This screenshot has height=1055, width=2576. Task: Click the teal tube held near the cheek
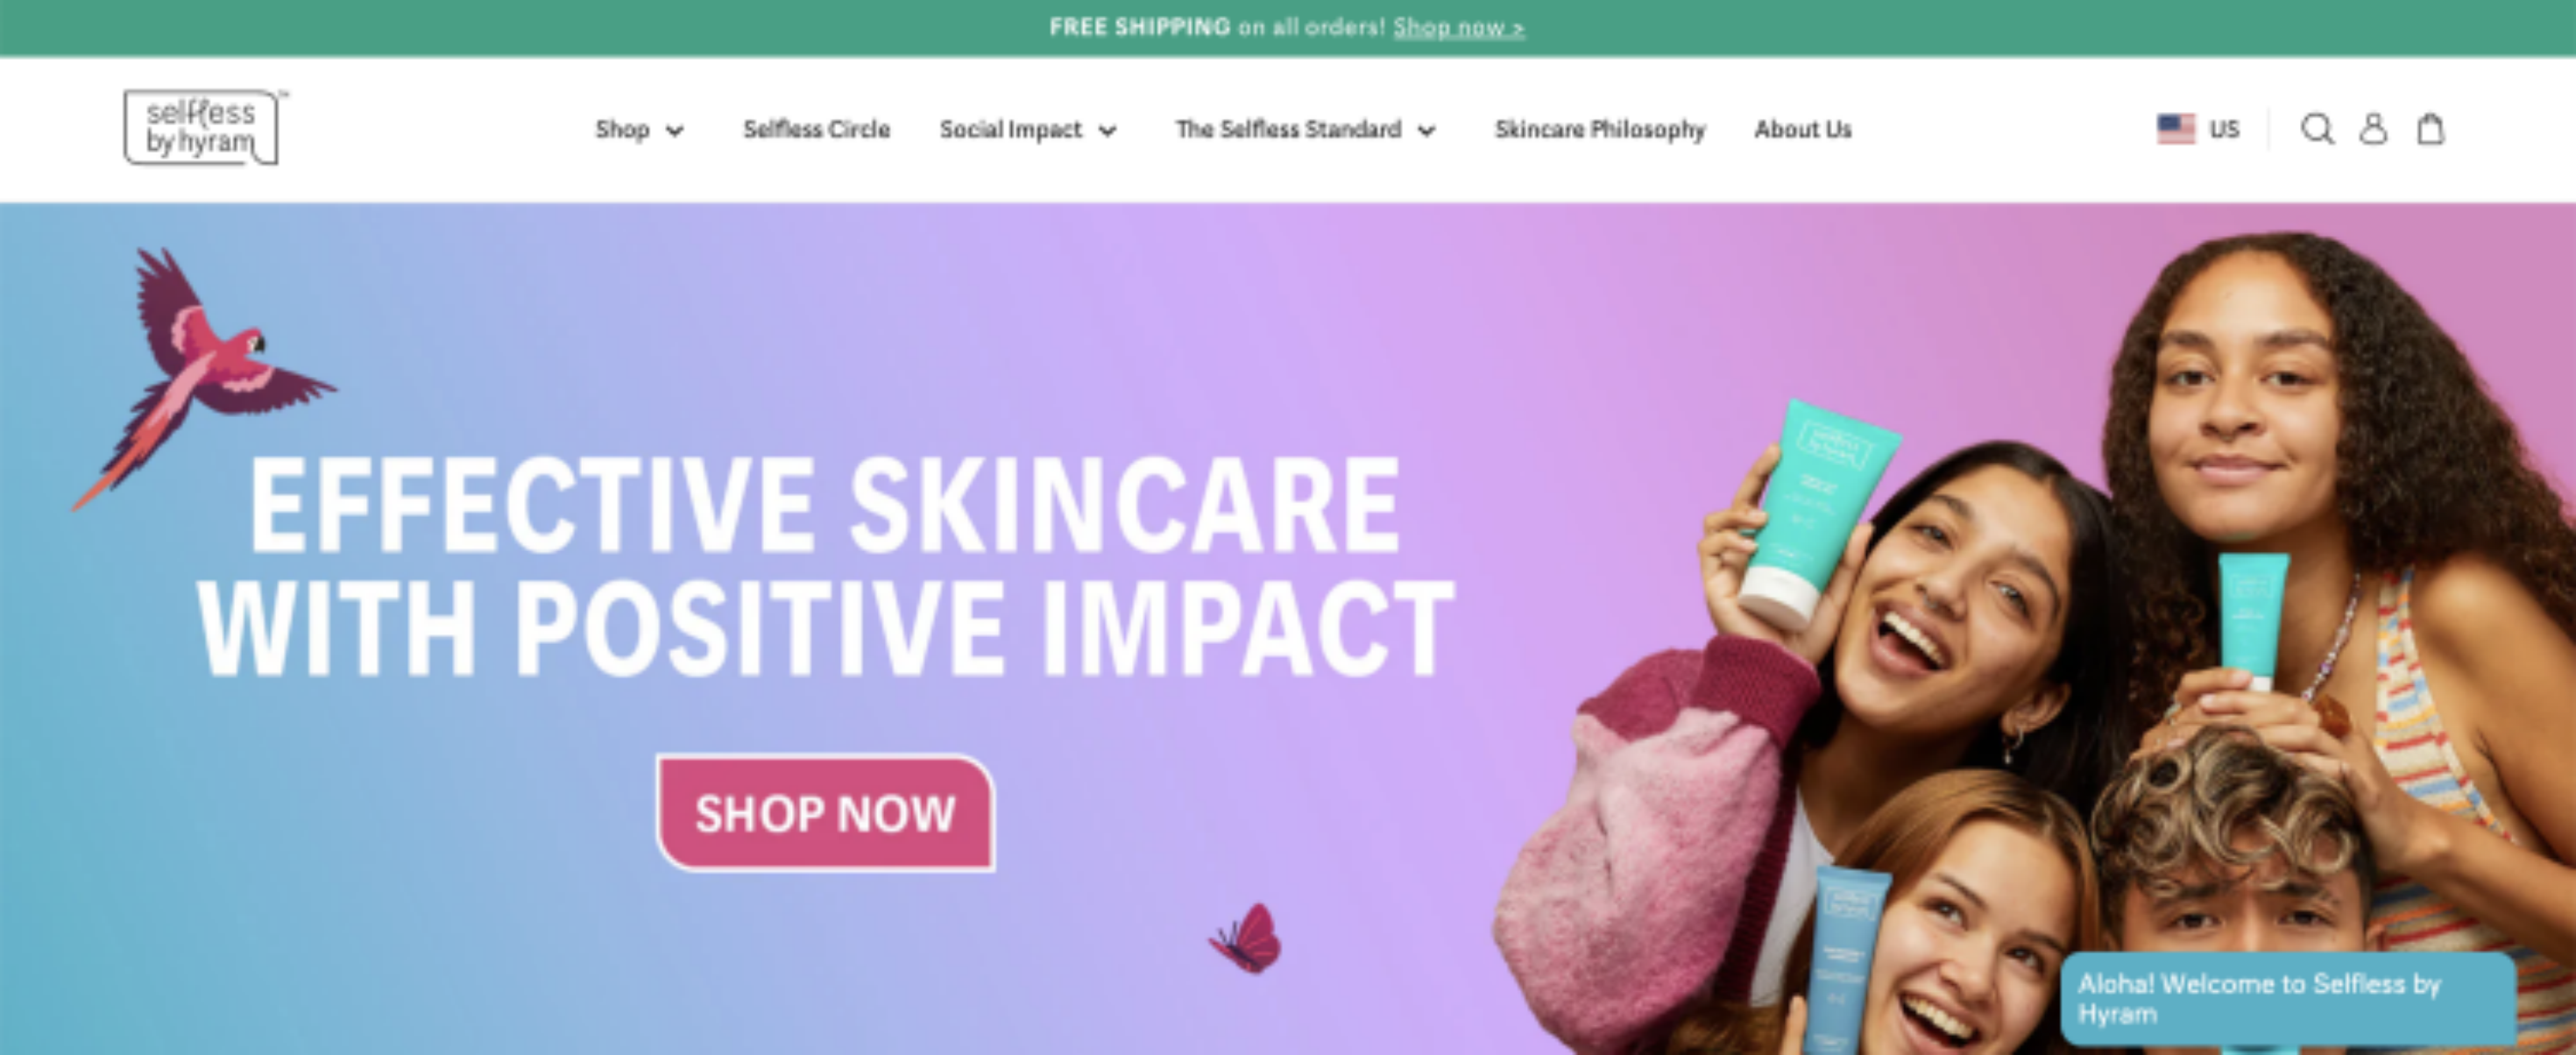1818,512
